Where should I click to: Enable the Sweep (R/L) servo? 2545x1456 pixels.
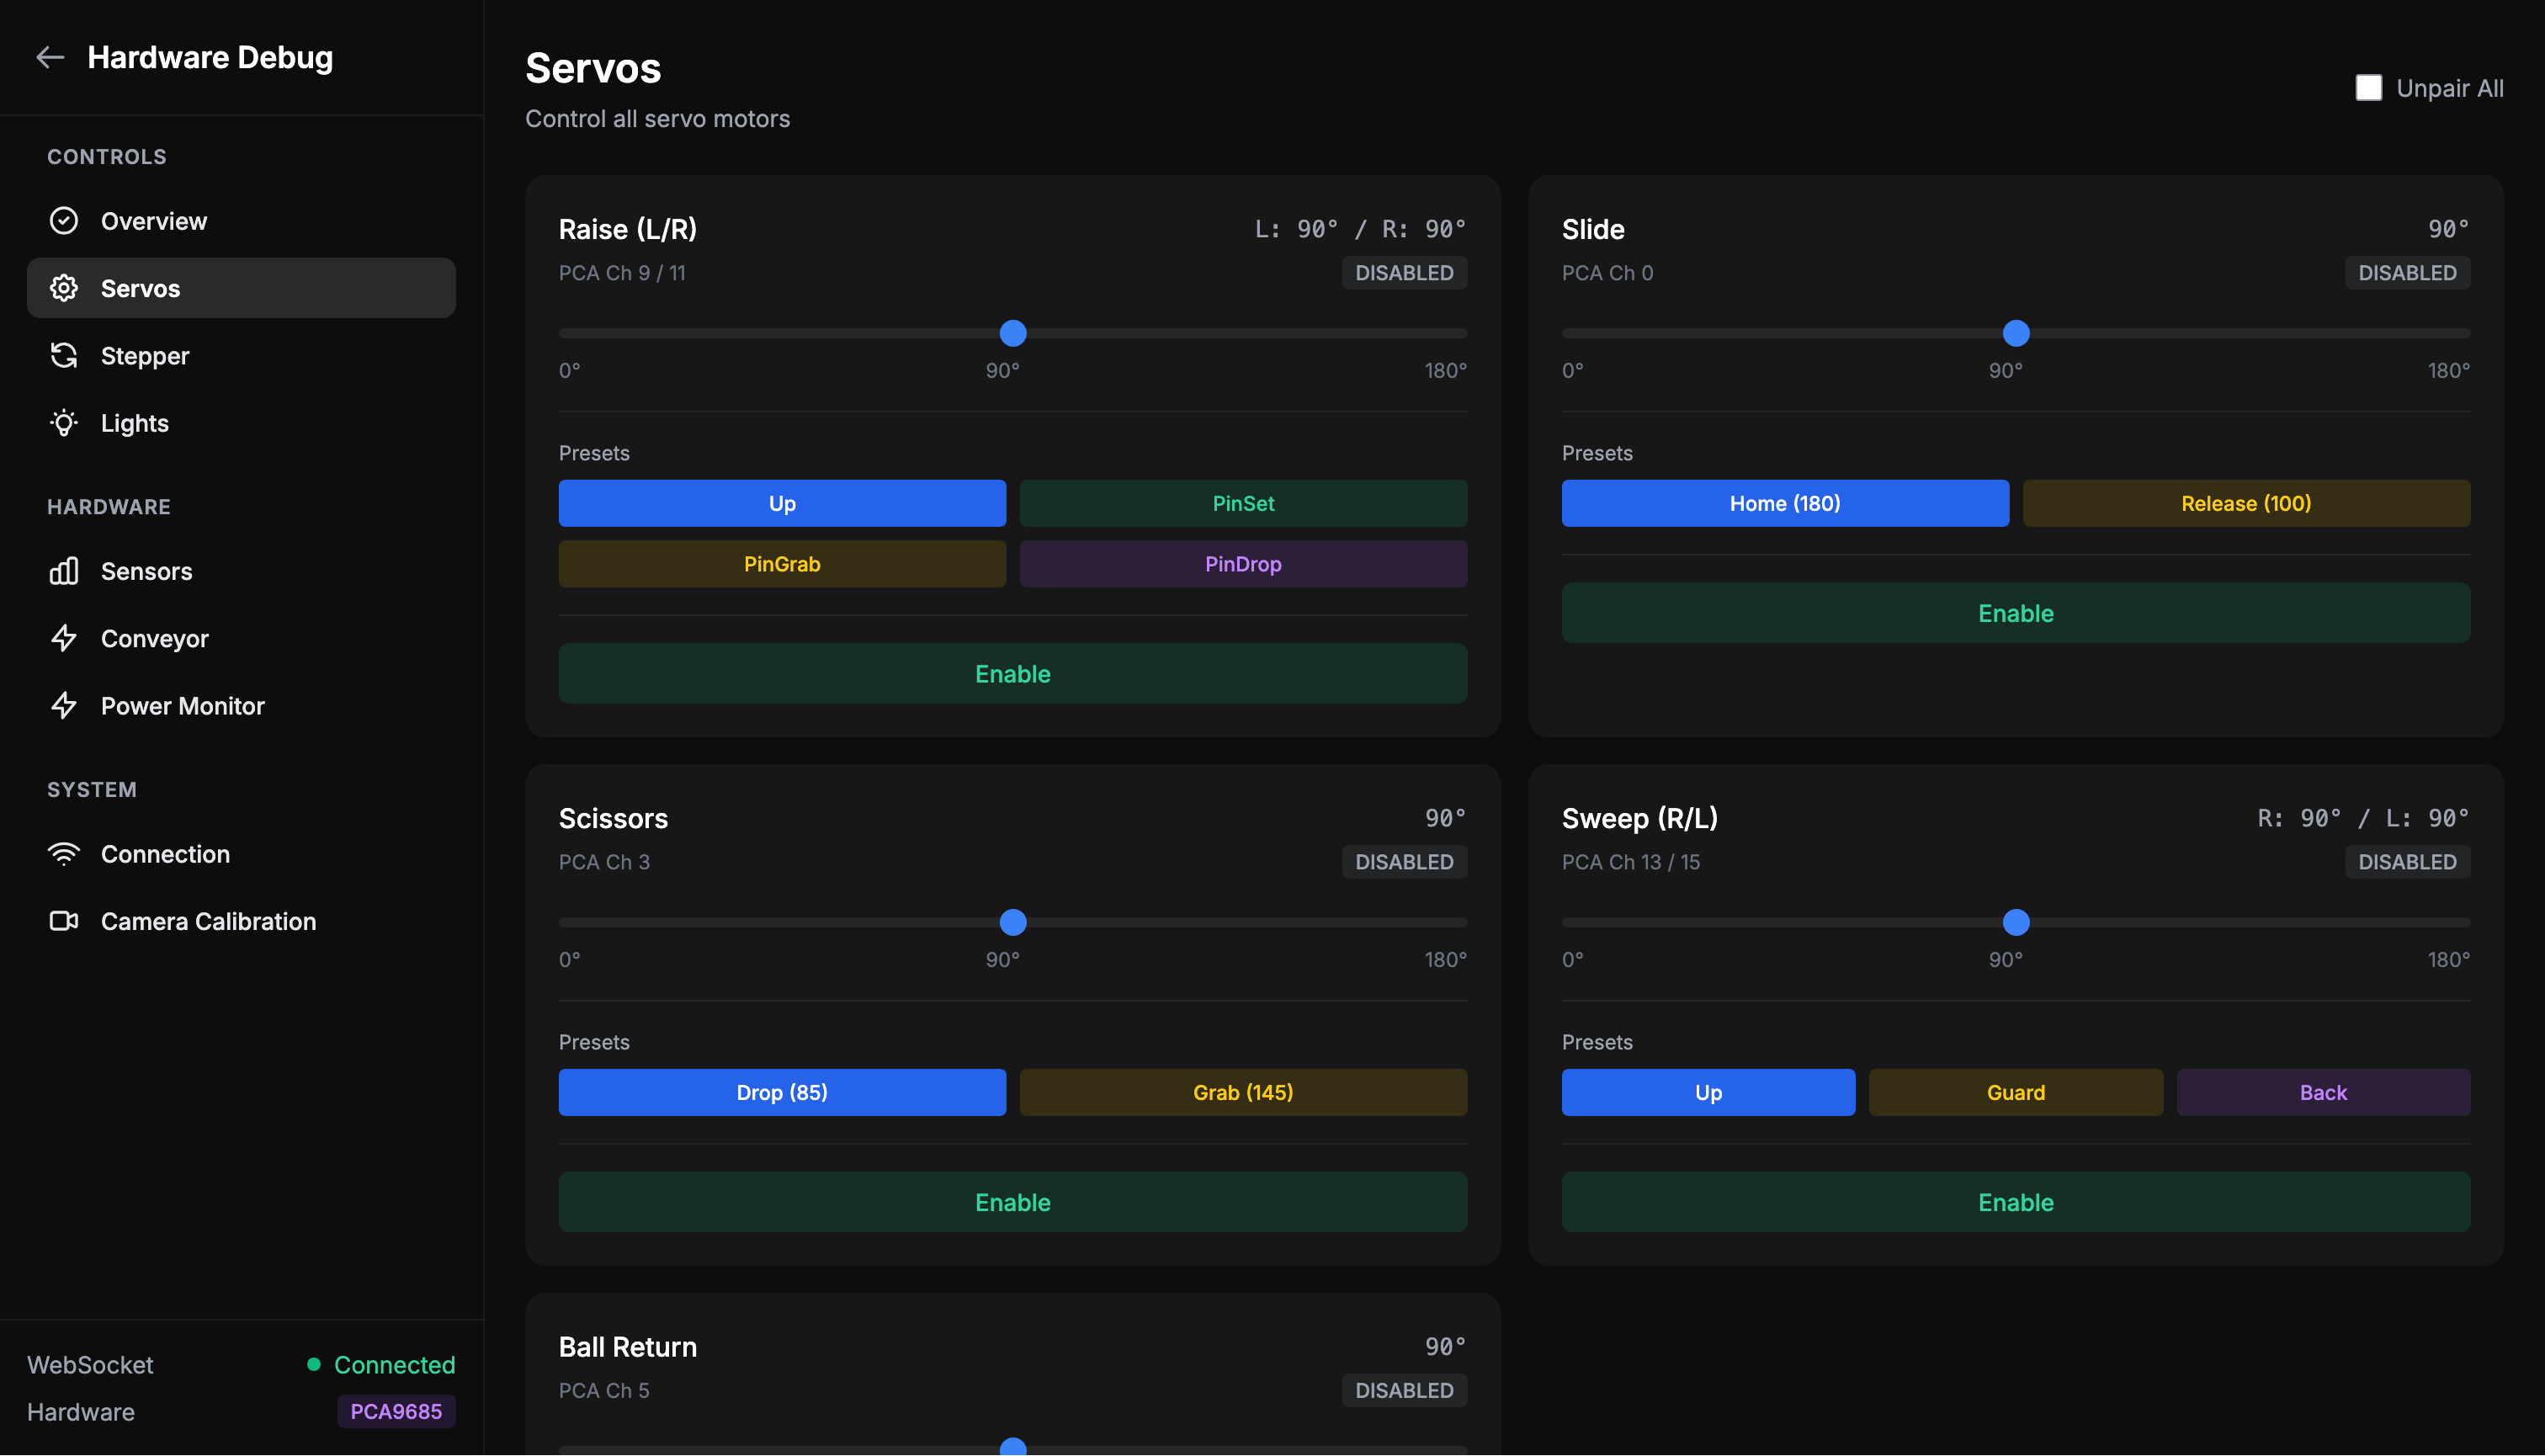[2015, 1202]
